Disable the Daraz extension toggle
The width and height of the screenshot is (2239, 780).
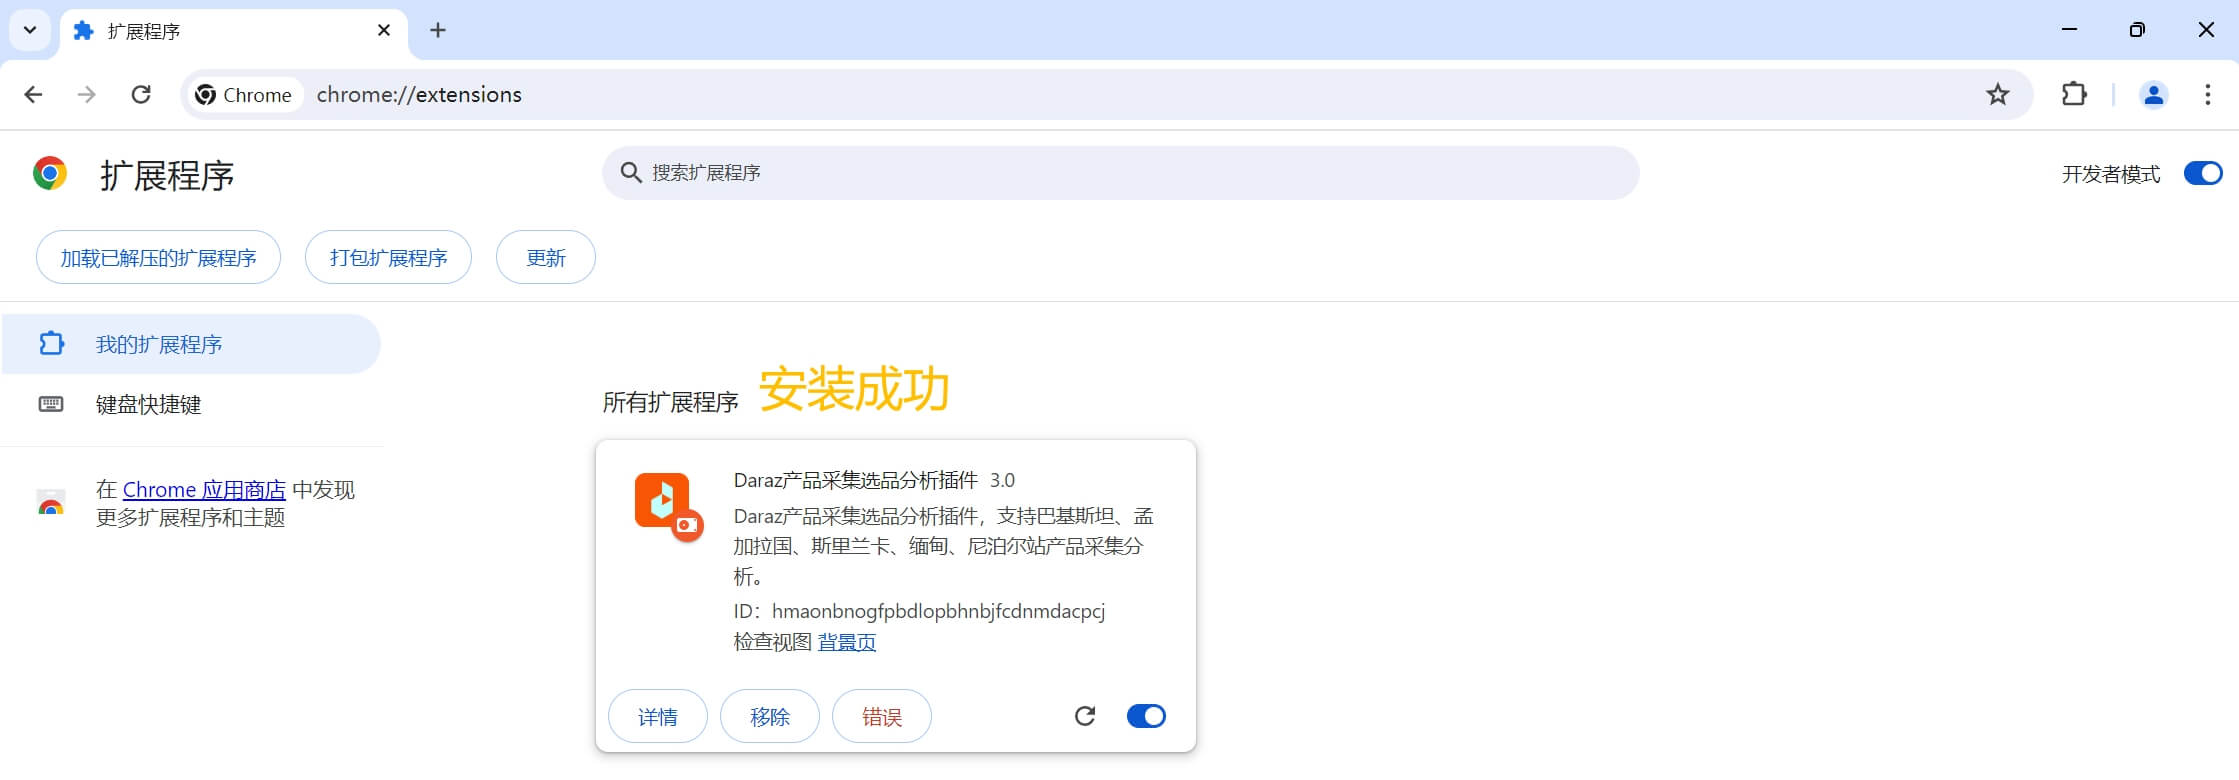point(1146,716)
